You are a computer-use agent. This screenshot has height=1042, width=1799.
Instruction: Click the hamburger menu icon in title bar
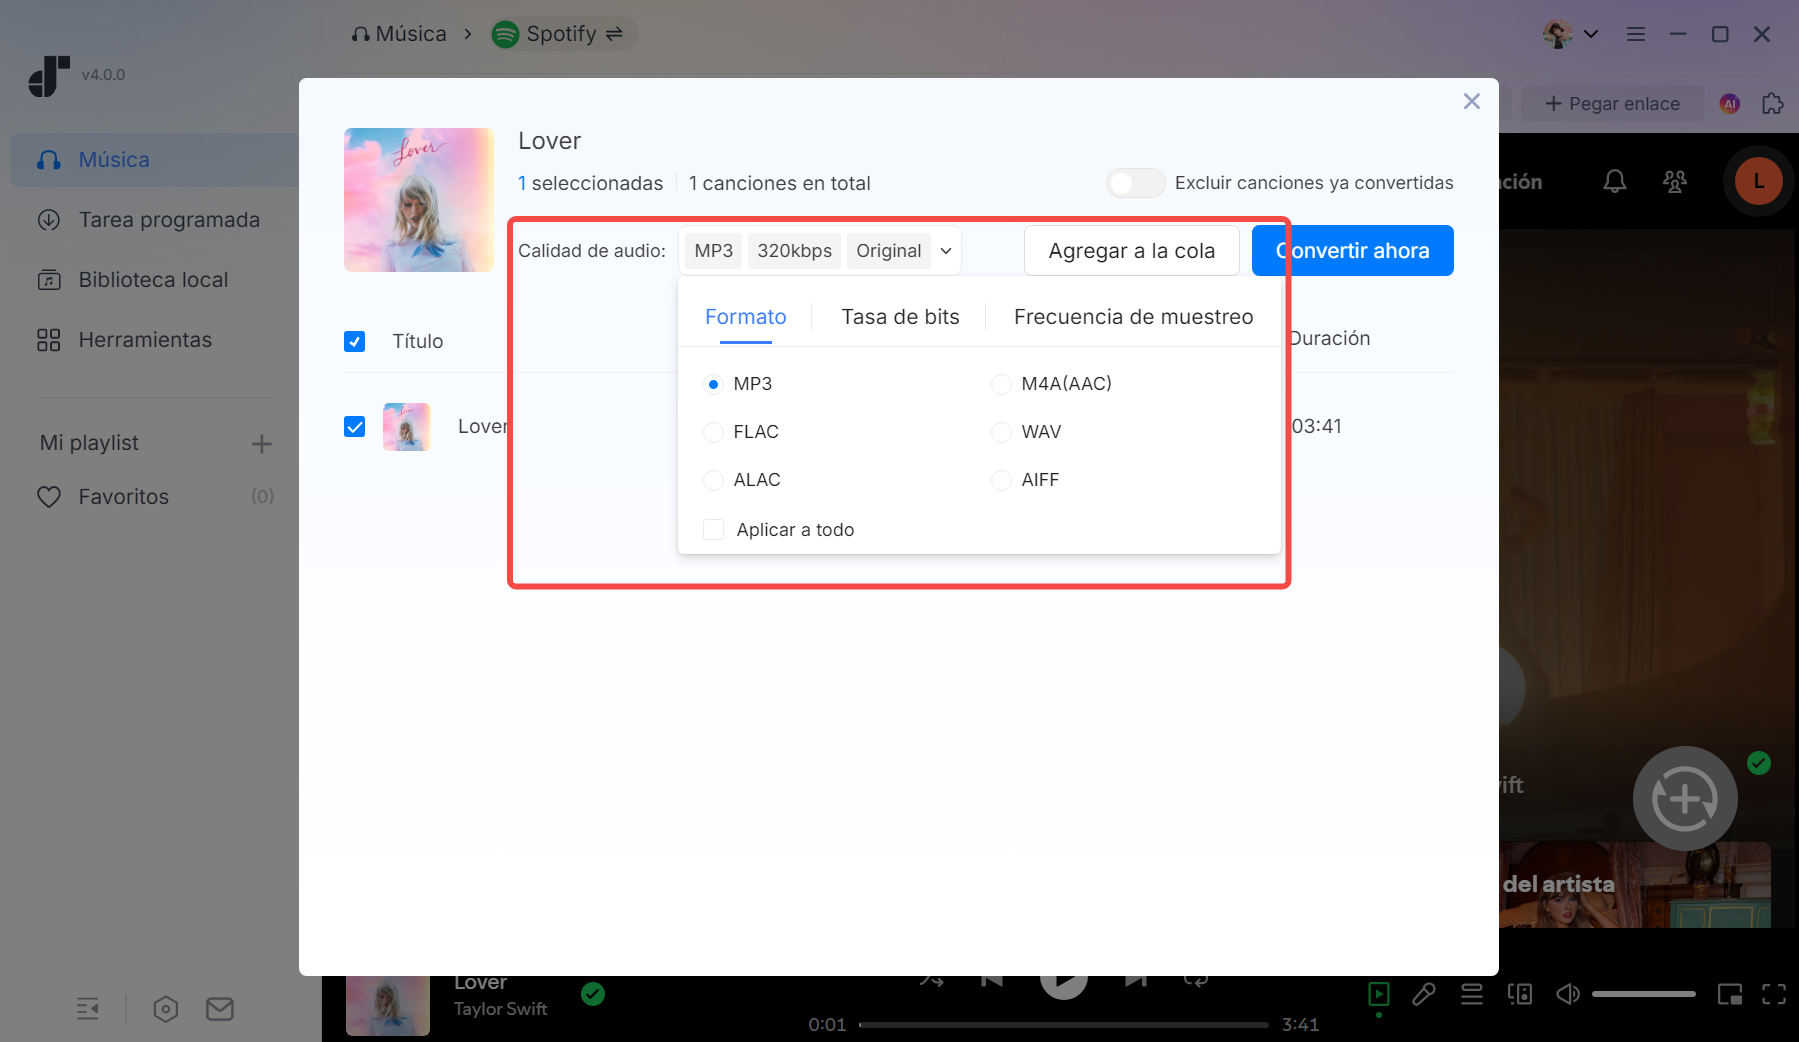1636,34
